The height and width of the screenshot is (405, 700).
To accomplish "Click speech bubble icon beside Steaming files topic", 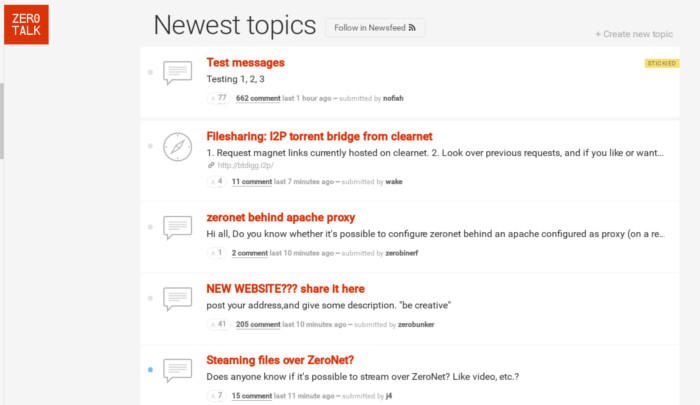I will tap(177, 369).
